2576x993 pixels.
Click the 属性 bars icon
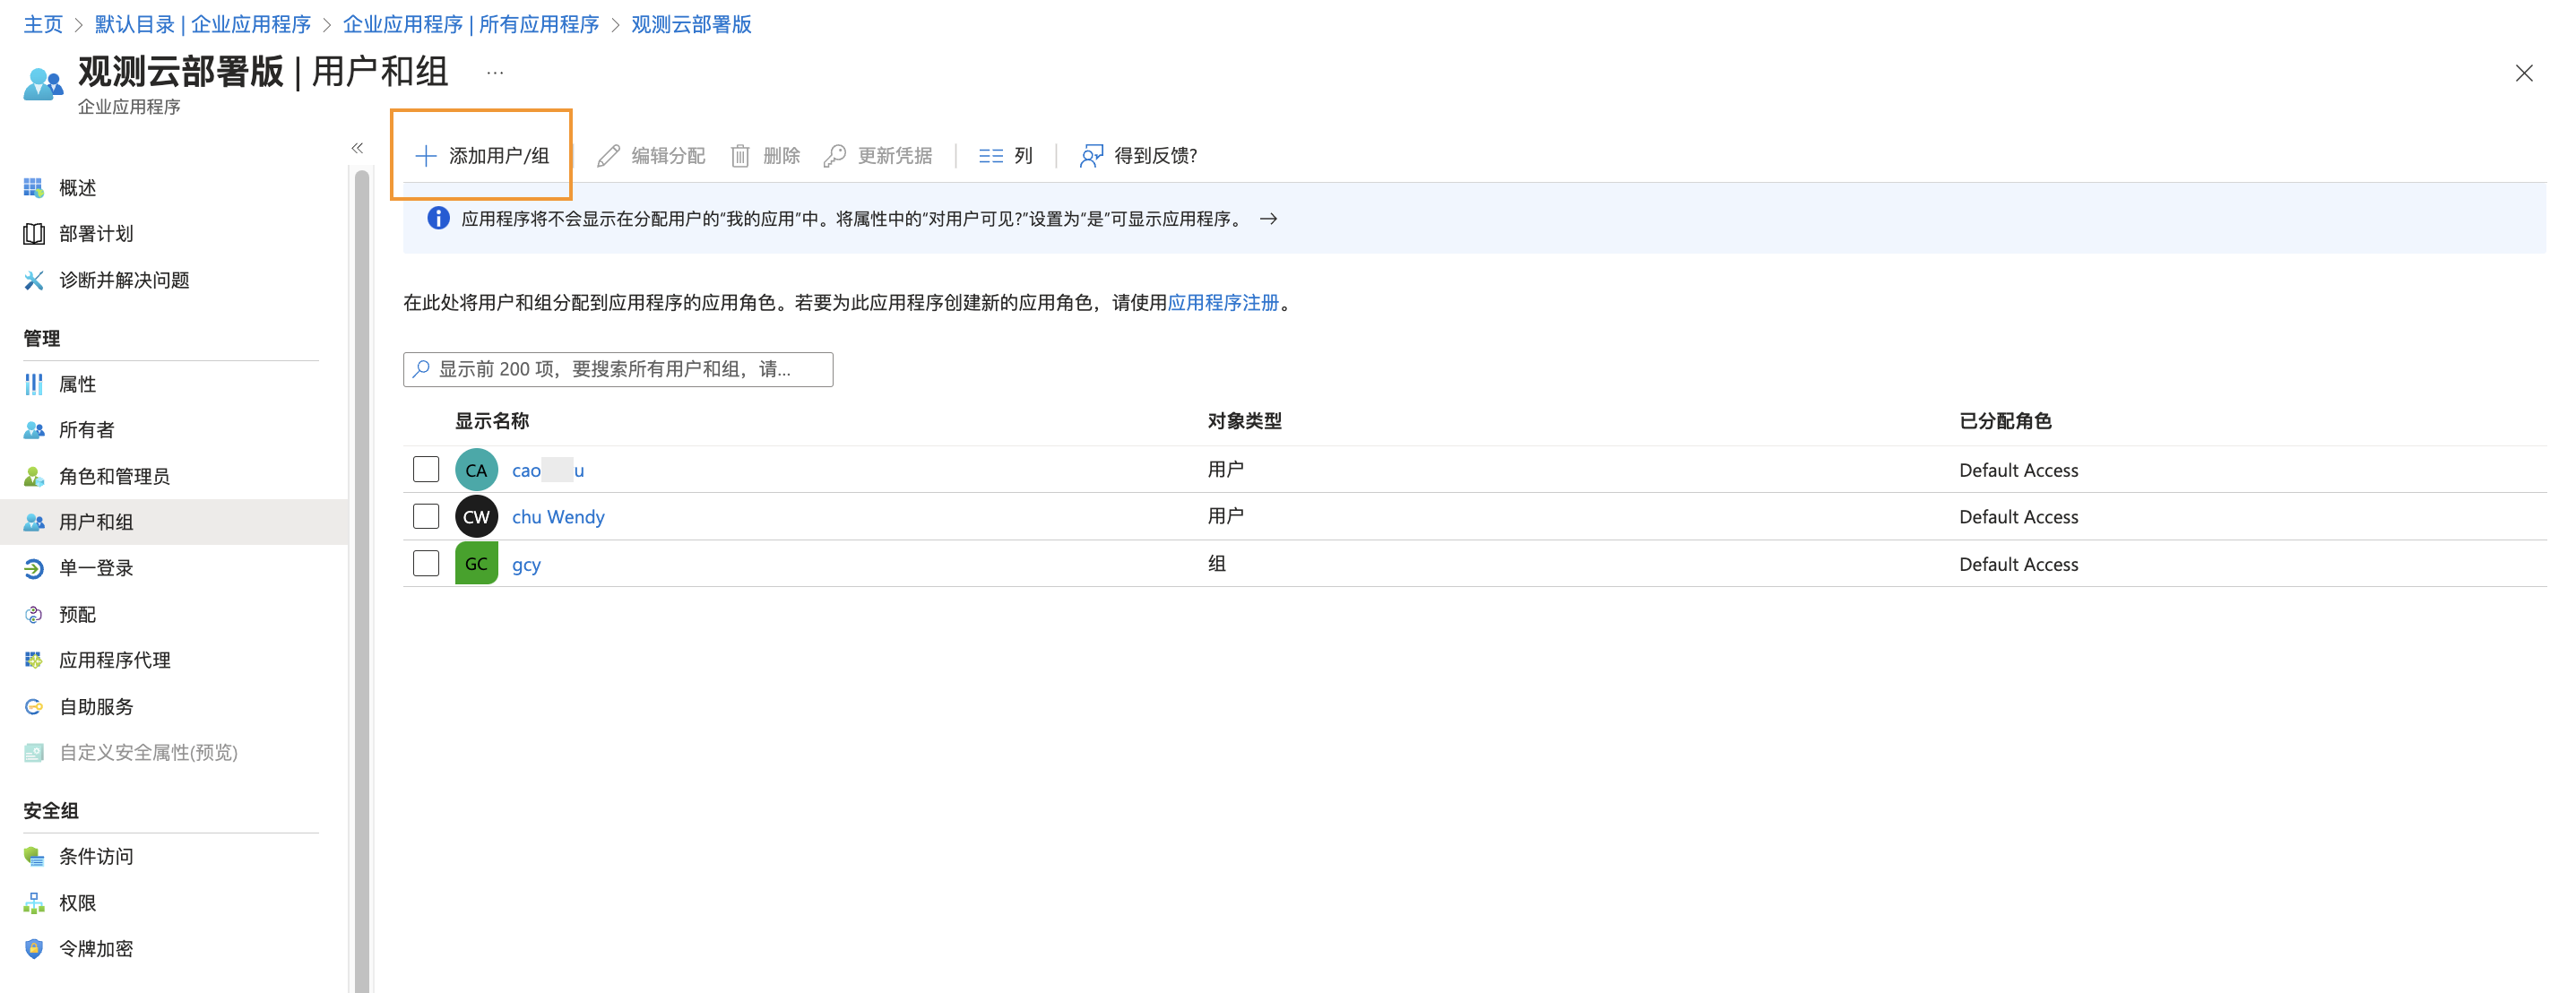pos(34,384)
